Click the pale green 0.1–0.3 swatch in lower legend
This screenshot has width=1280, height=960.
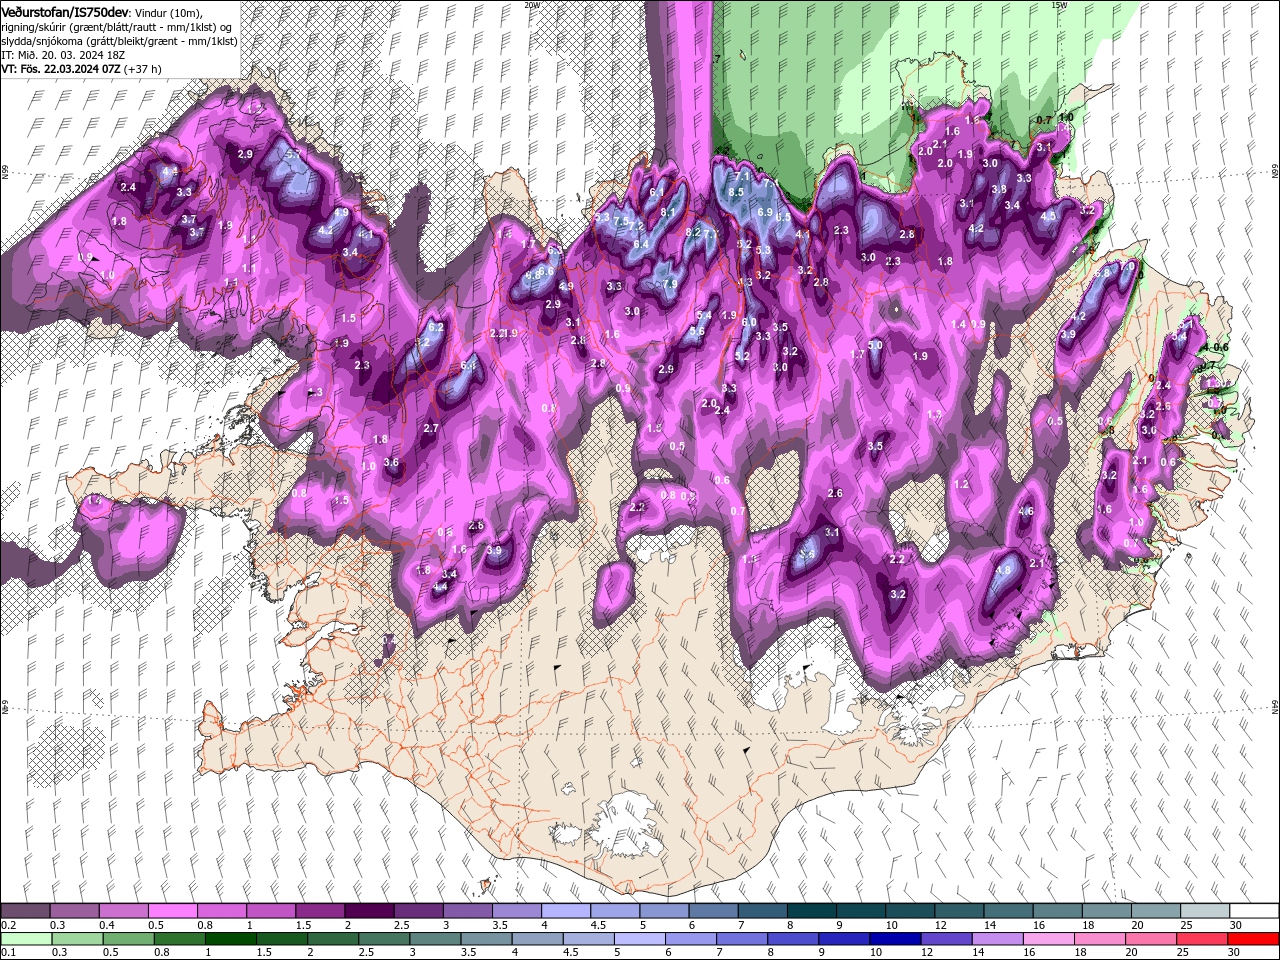click(x=26, y=938)
